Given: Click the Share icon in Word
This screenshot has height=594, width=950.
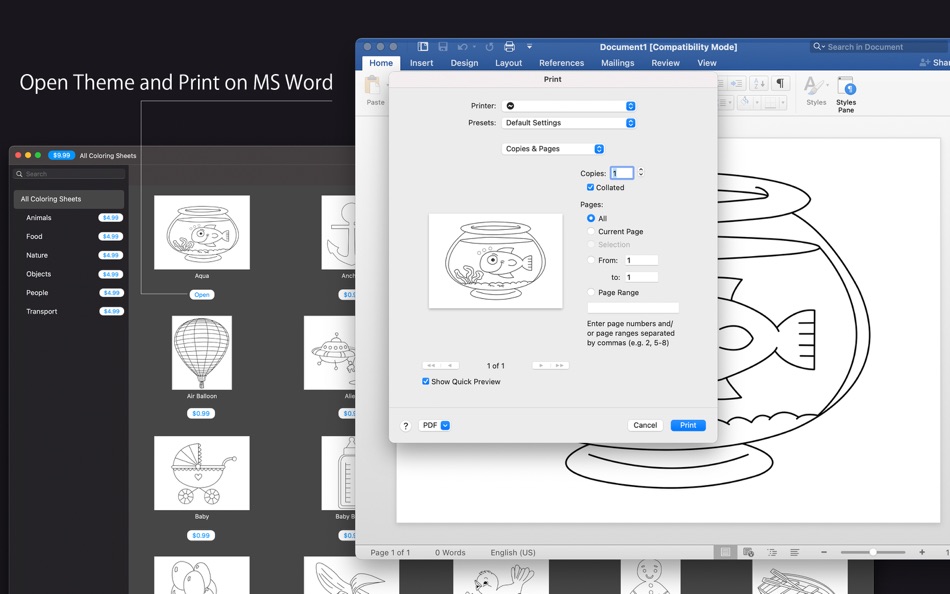Looking at the screenshot, I should pyautogui.click(x=925, y=62).
